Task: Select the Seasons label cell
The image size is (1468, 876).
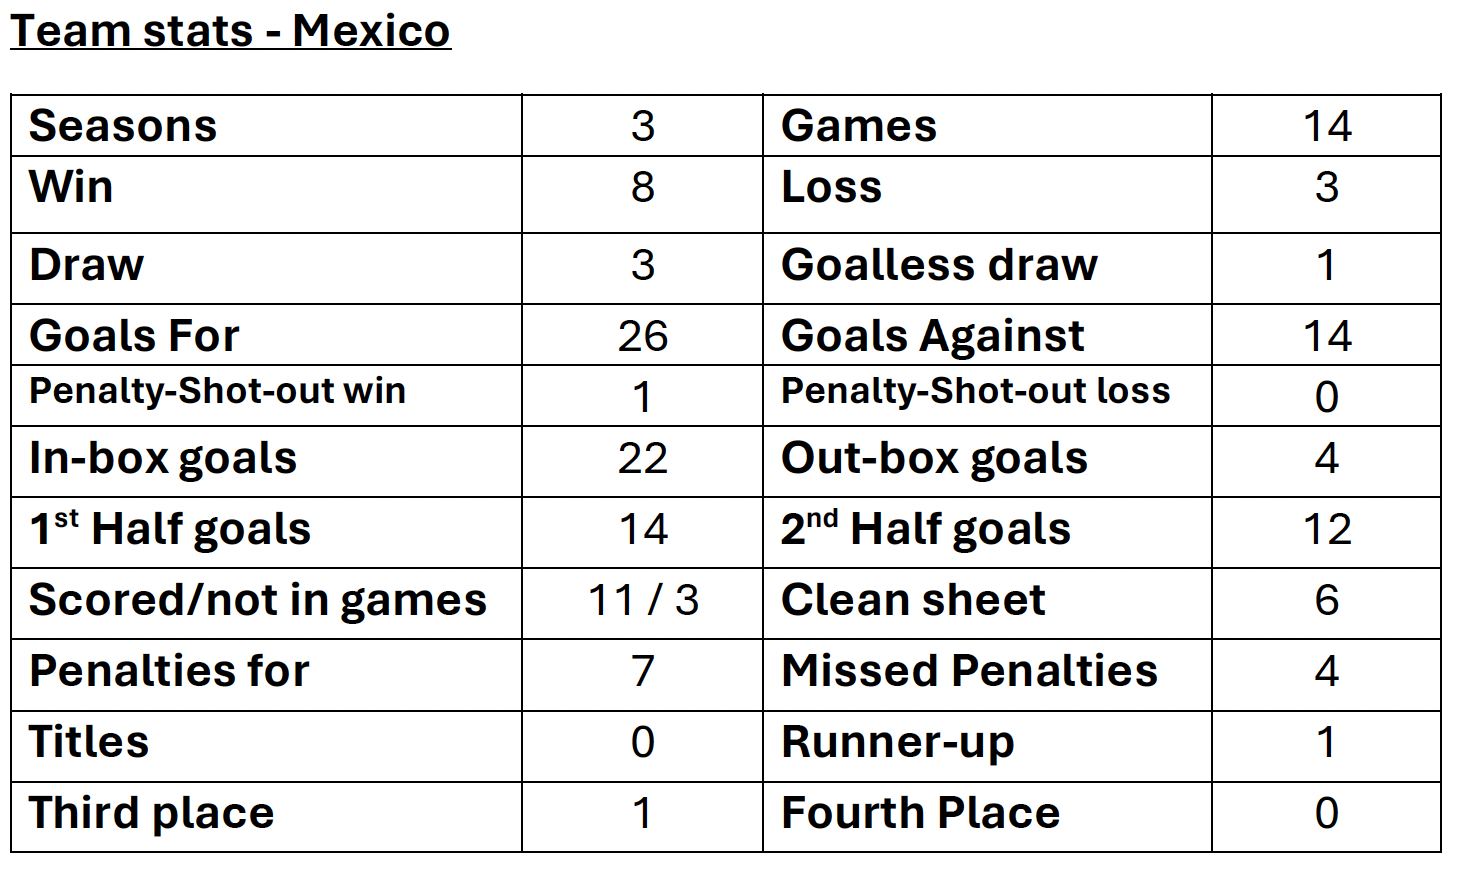Action: (x=267, y=126)
